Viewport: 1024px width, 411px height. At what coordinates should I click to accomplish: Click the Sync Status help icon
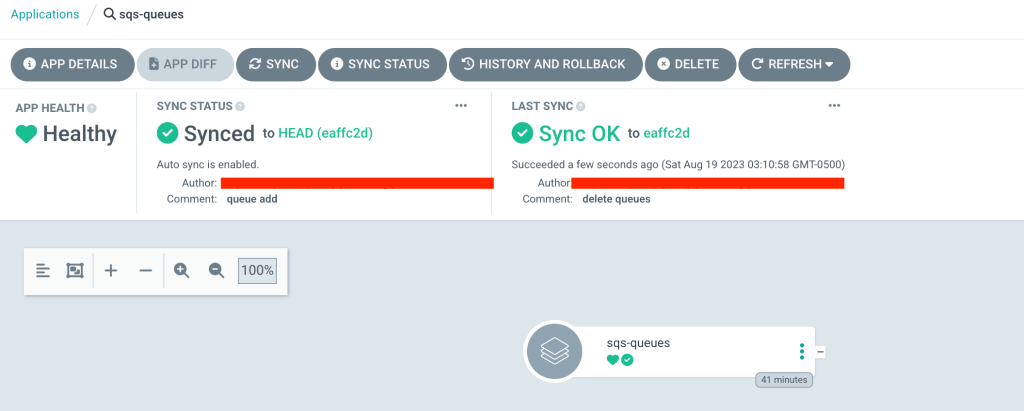[x=240, y=106]
